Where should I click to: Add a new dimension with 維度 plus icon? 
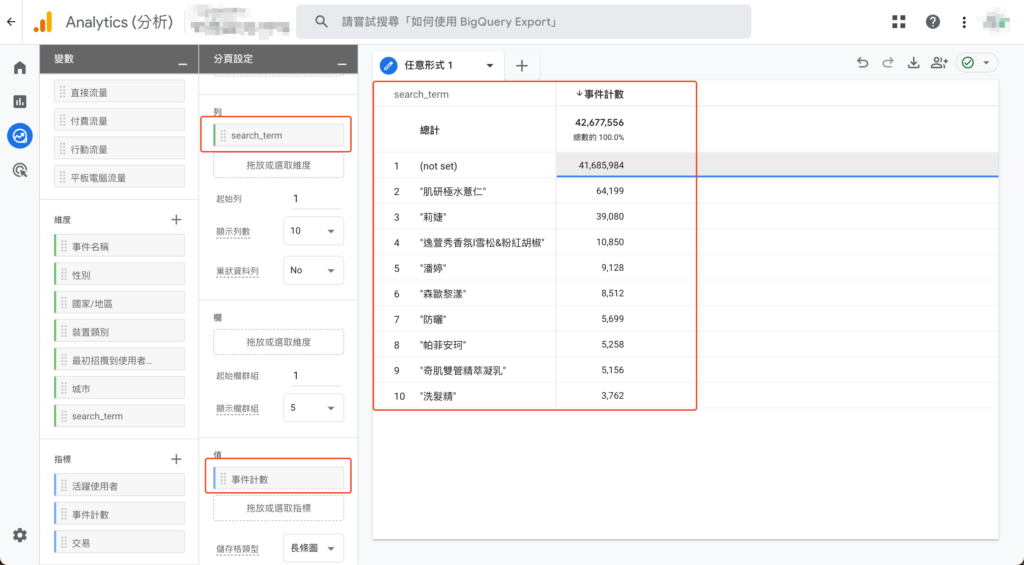[x=176, y=219]
